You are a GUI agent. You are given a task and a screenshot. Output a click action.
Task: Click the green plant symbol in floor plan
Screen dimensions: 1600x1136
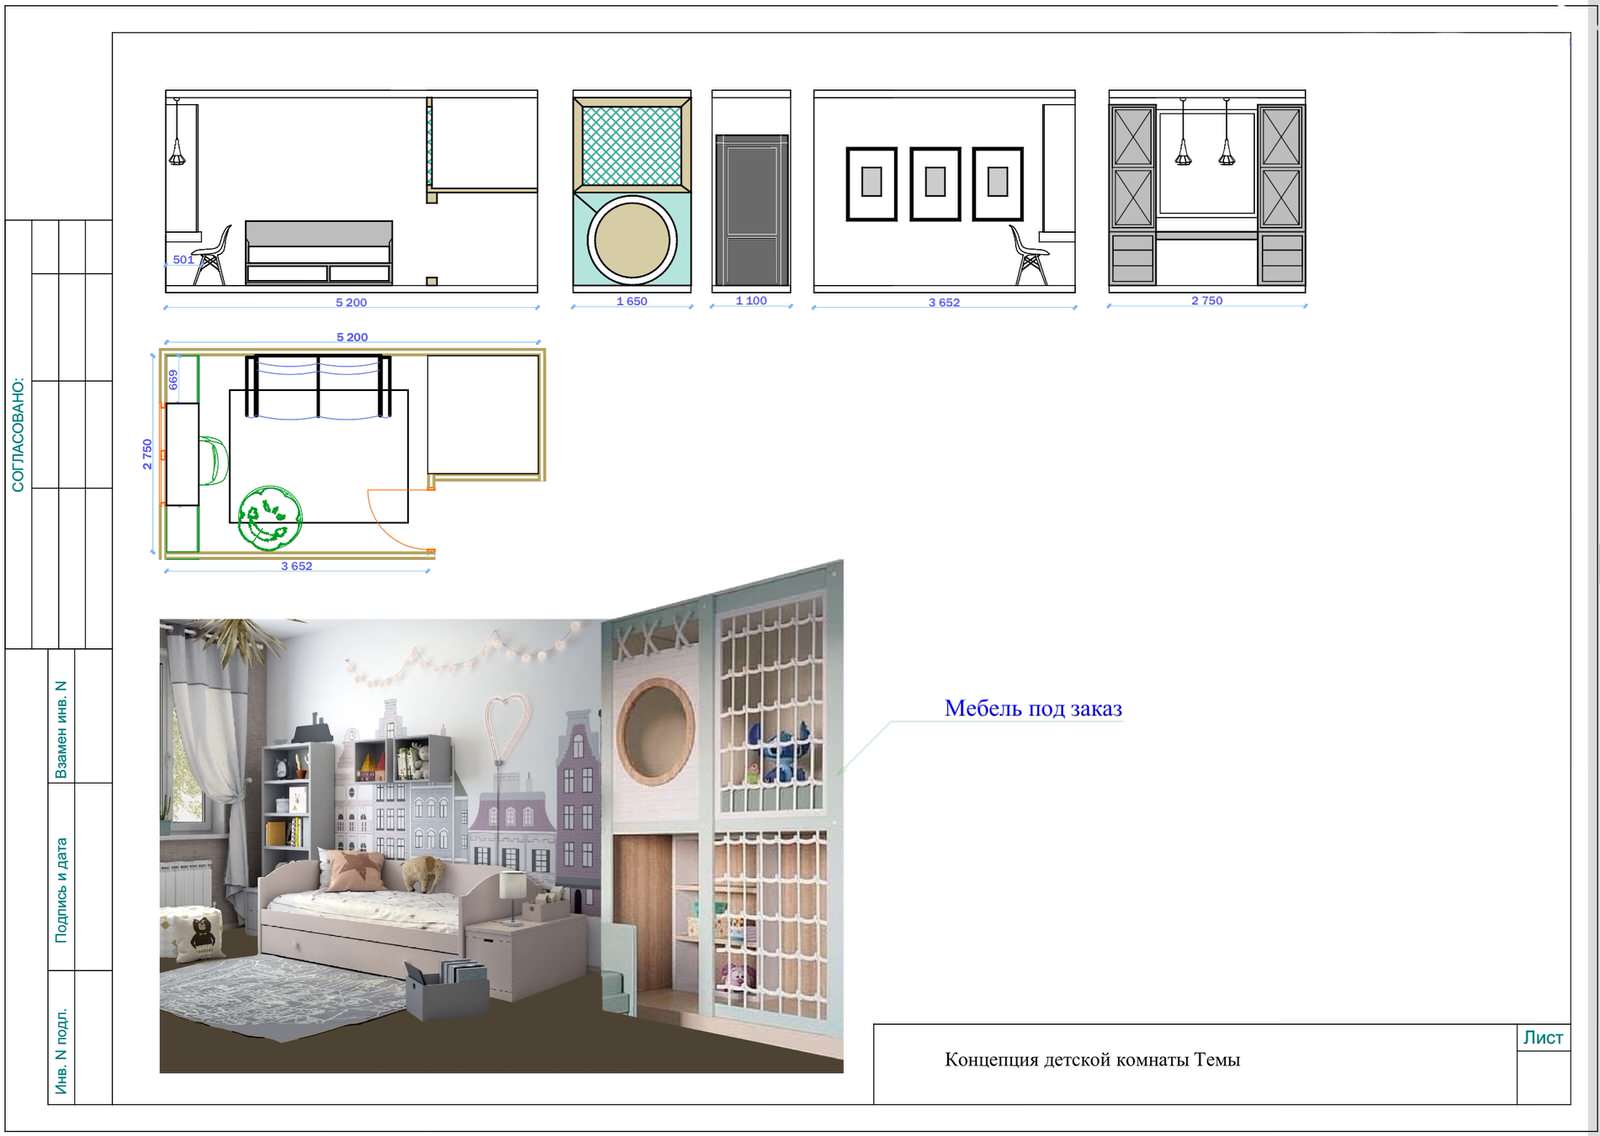click(269, 518)
